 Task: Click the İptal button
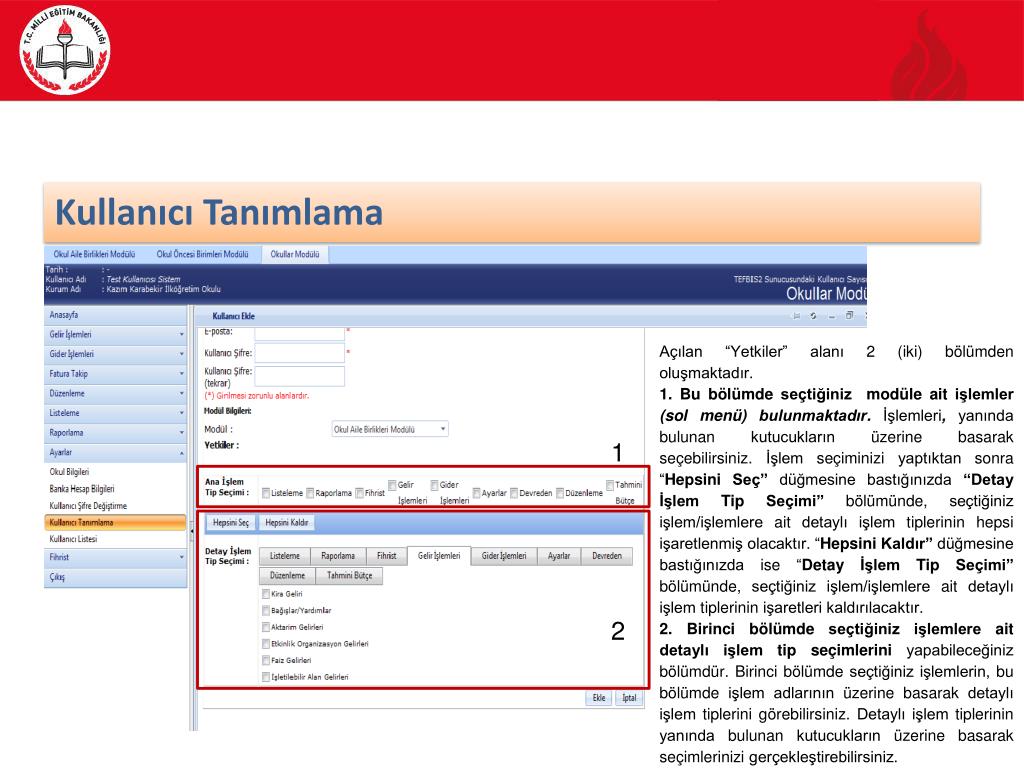(x=629, y=698)
